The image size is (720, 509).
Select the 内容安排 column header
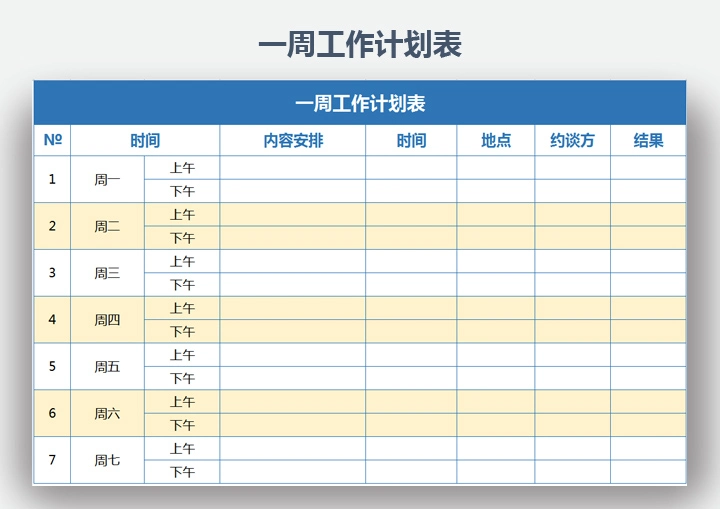click(x=293, y=140)
